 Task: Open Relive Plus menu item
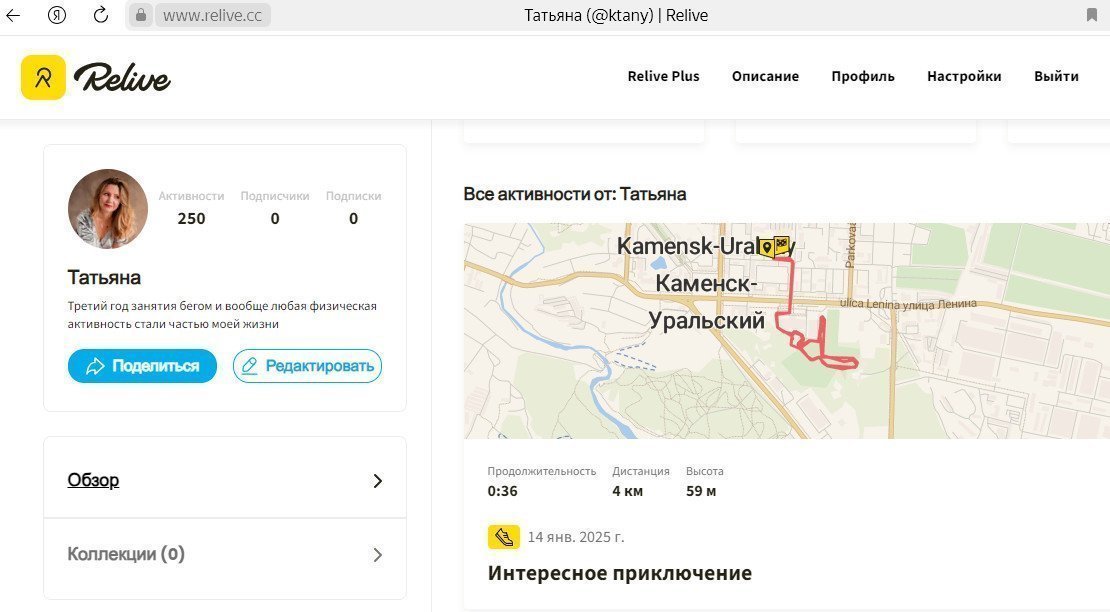point(663,76)
